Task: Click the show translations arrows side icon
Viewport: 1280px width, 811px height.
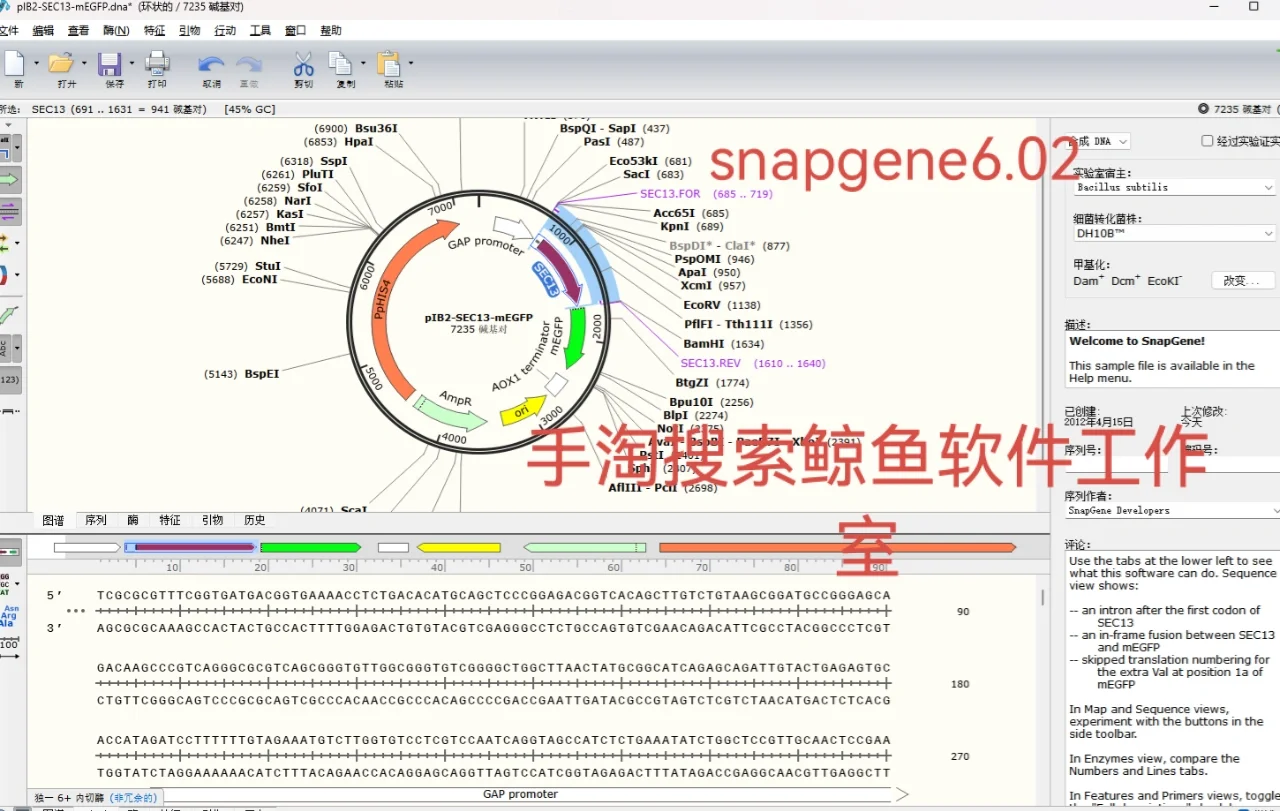Action: 5,244
